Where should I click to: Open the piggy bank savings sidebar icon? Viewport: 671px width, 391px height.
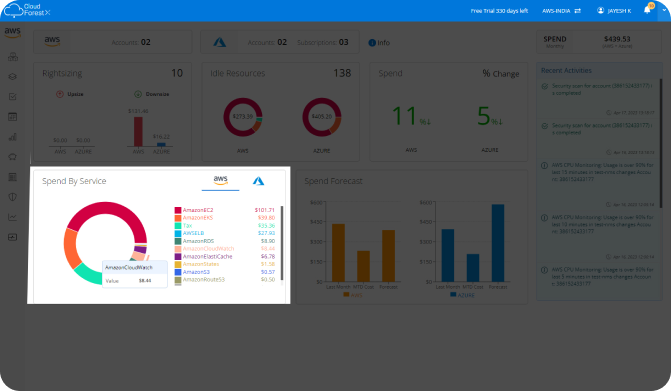click(x=12, y=157)
